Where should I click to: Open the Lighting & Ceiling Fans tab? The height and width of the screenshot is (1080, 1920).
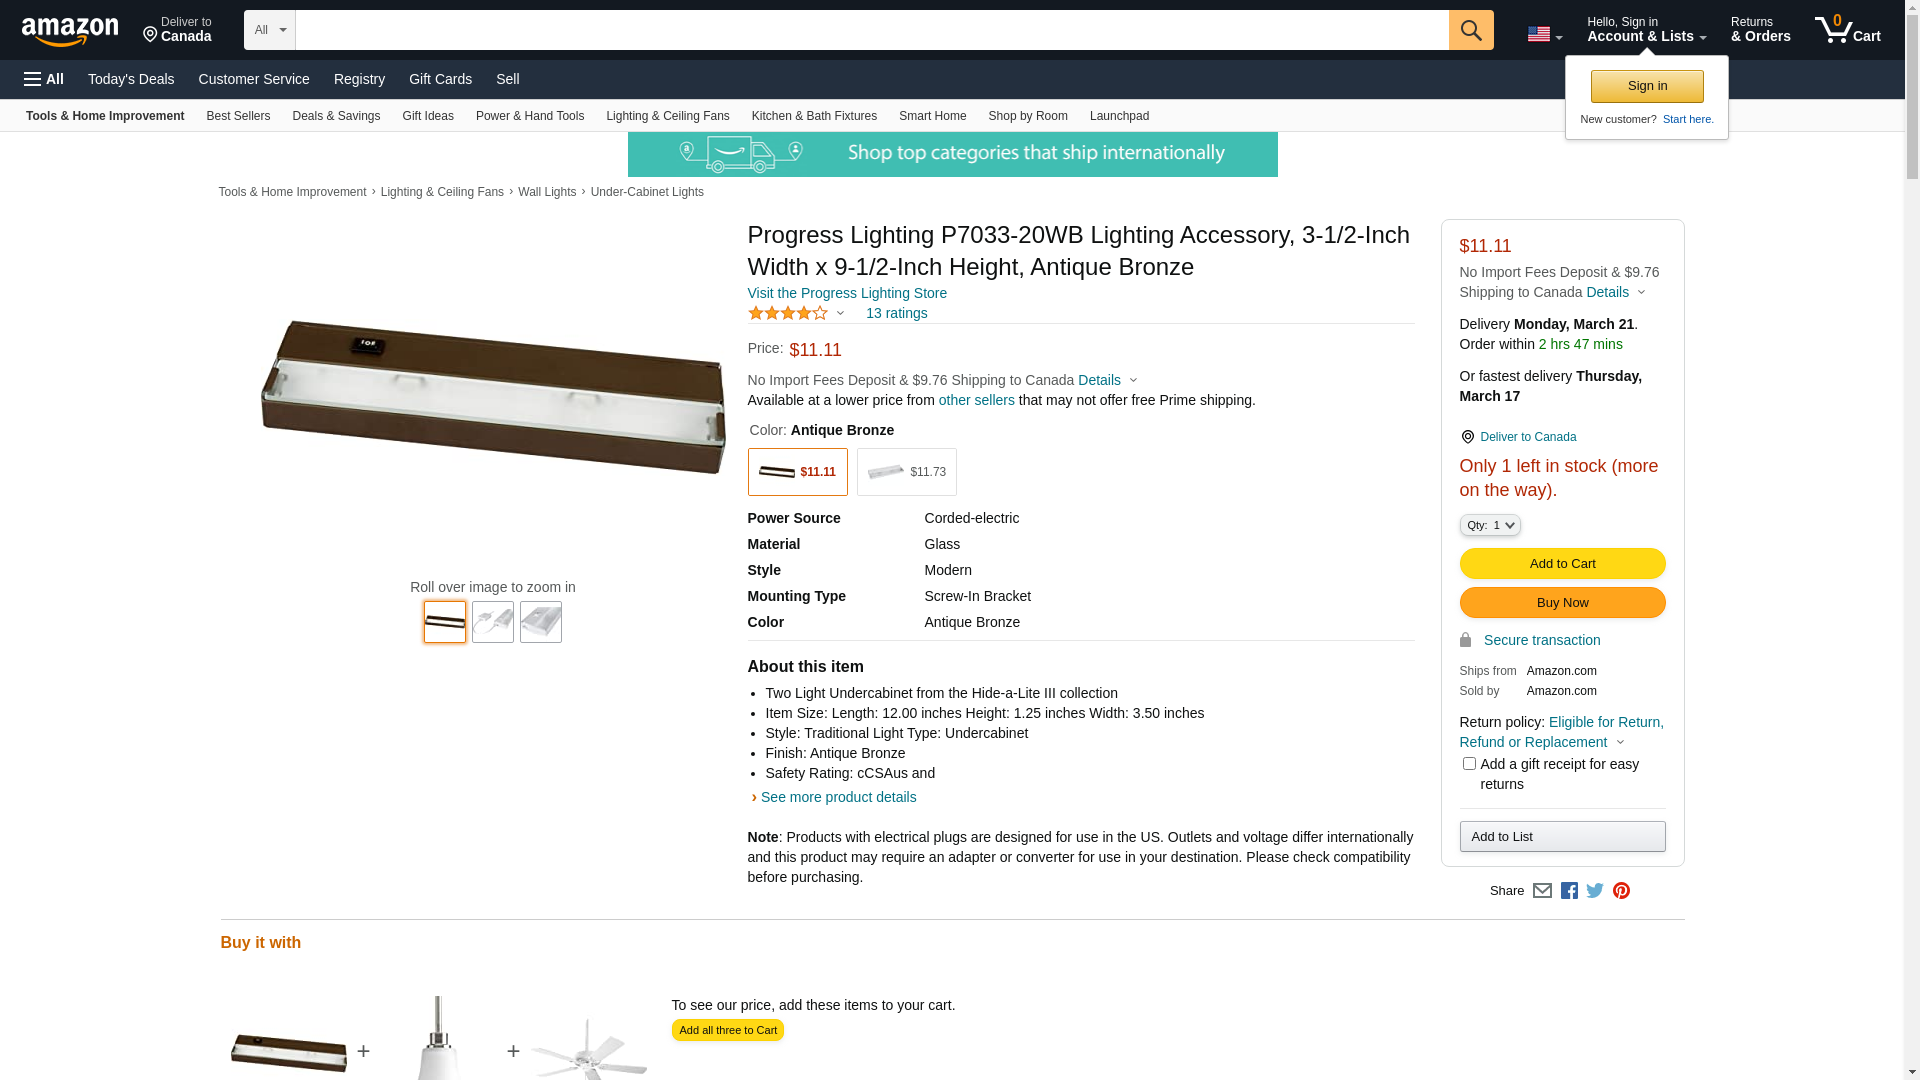pos(667,116)
